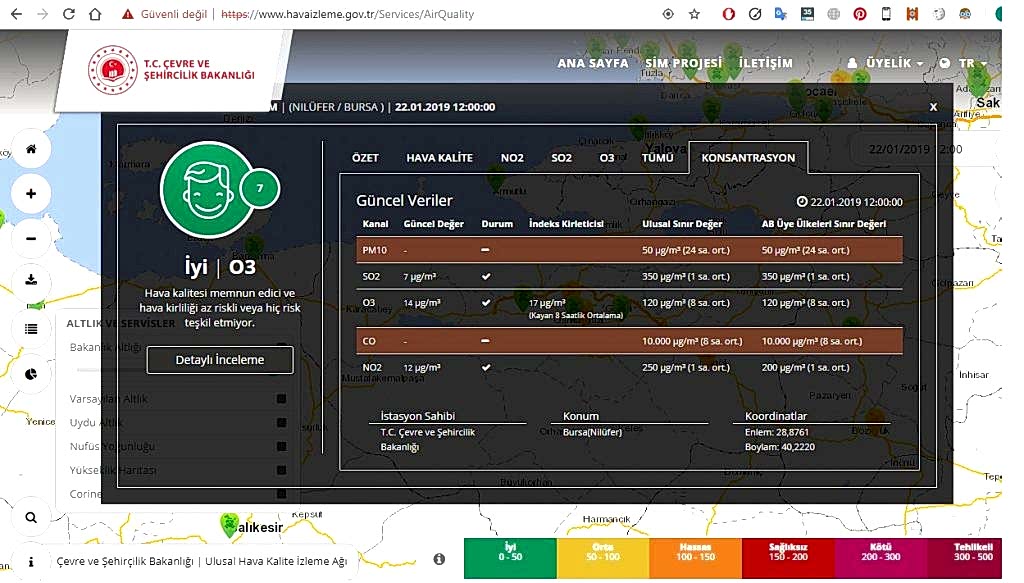Screen dimensions: 1024x583
Task: Toggle the Uydu Altlık layer checkbox
Action: (x=281, y=422)
